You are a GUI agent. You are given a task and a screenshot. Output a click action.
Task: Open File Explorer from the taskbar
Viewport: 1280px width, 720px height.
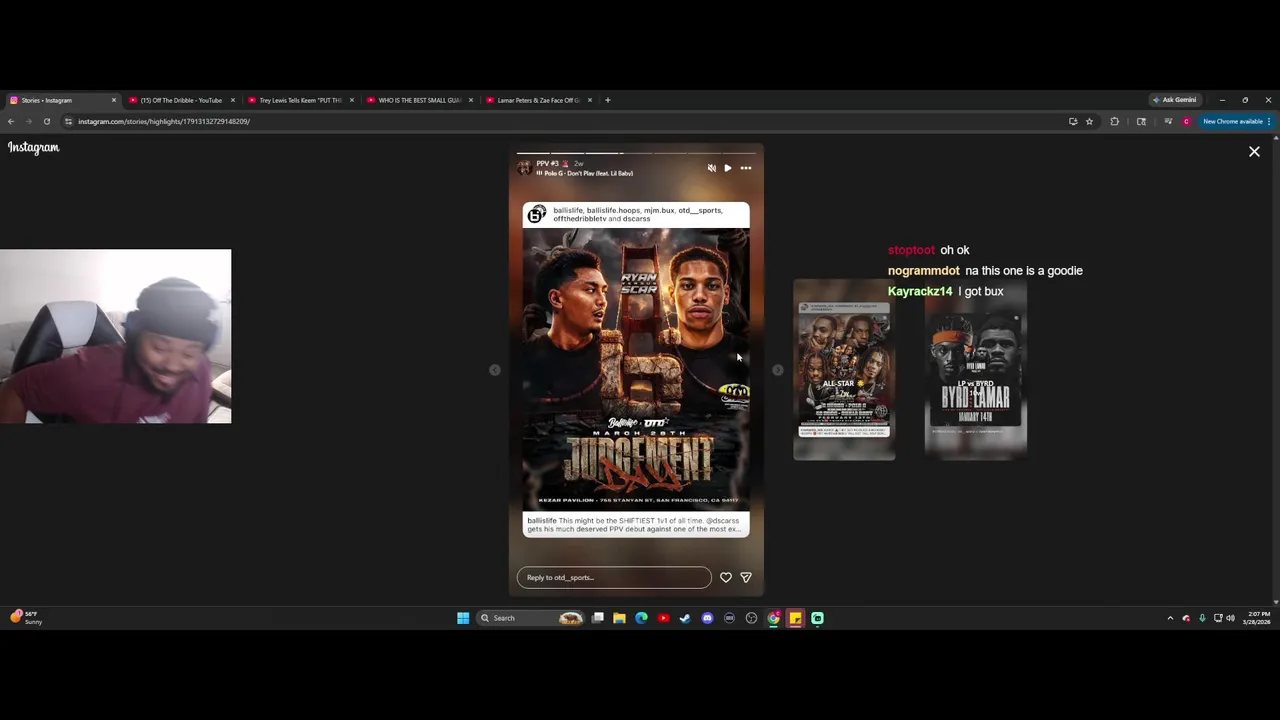[619, 618]
